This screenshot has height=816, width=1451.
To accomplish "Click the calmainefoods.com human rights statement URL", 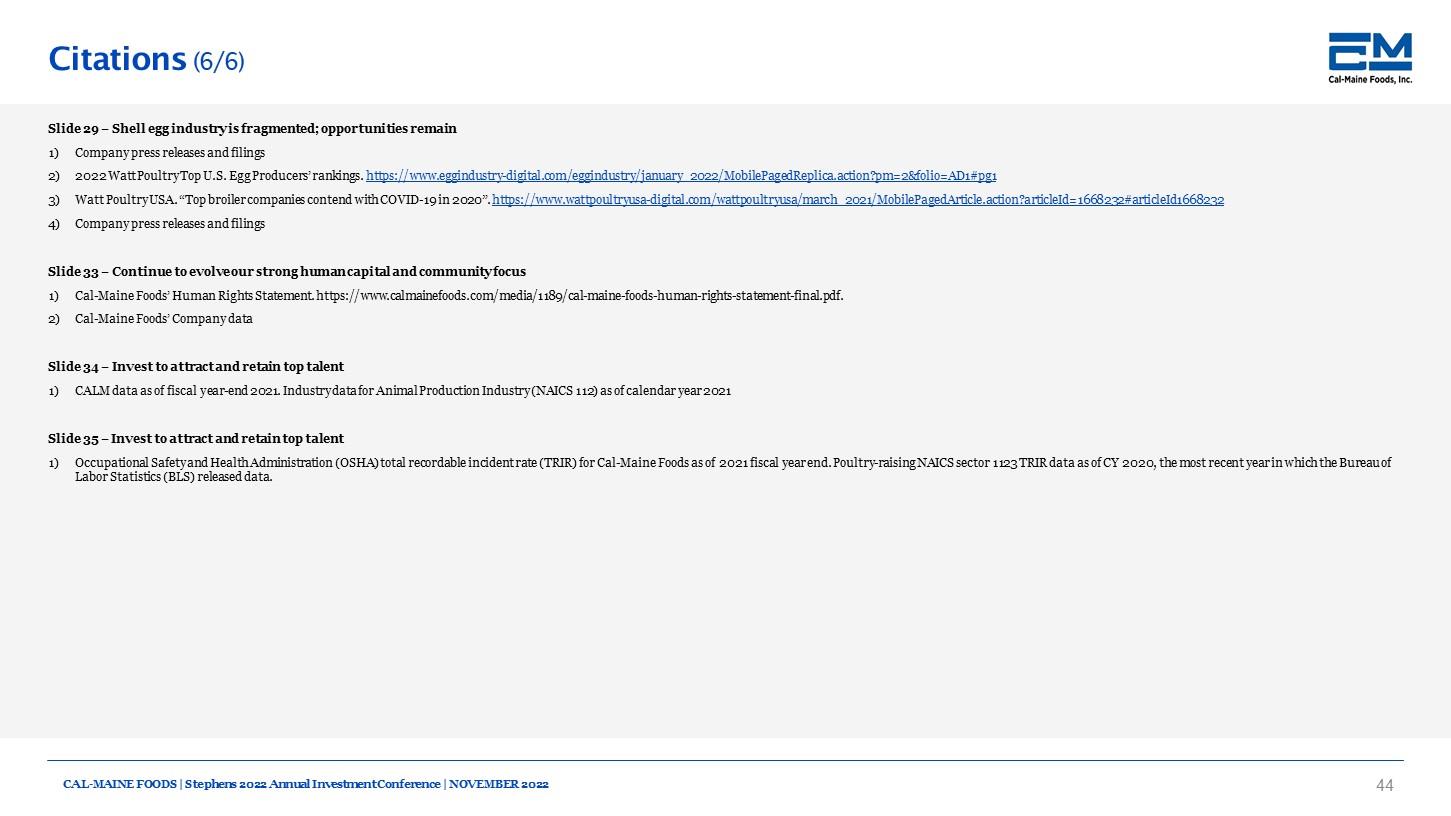I will pos(580,296).
